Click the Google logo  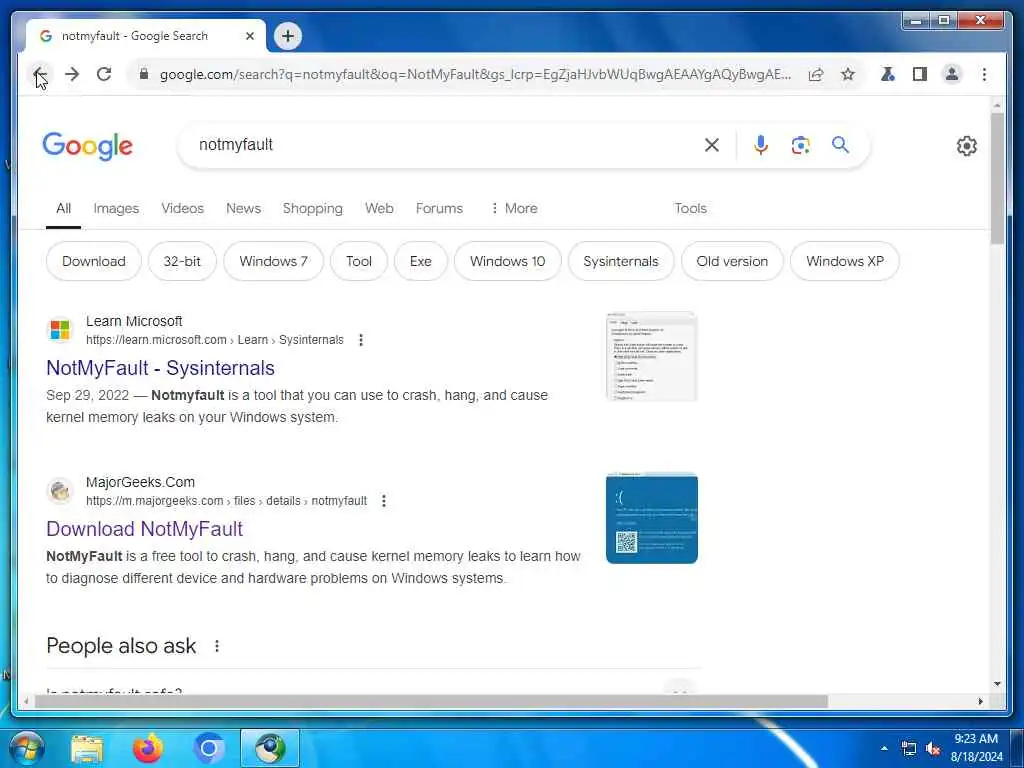click(88, 146)
